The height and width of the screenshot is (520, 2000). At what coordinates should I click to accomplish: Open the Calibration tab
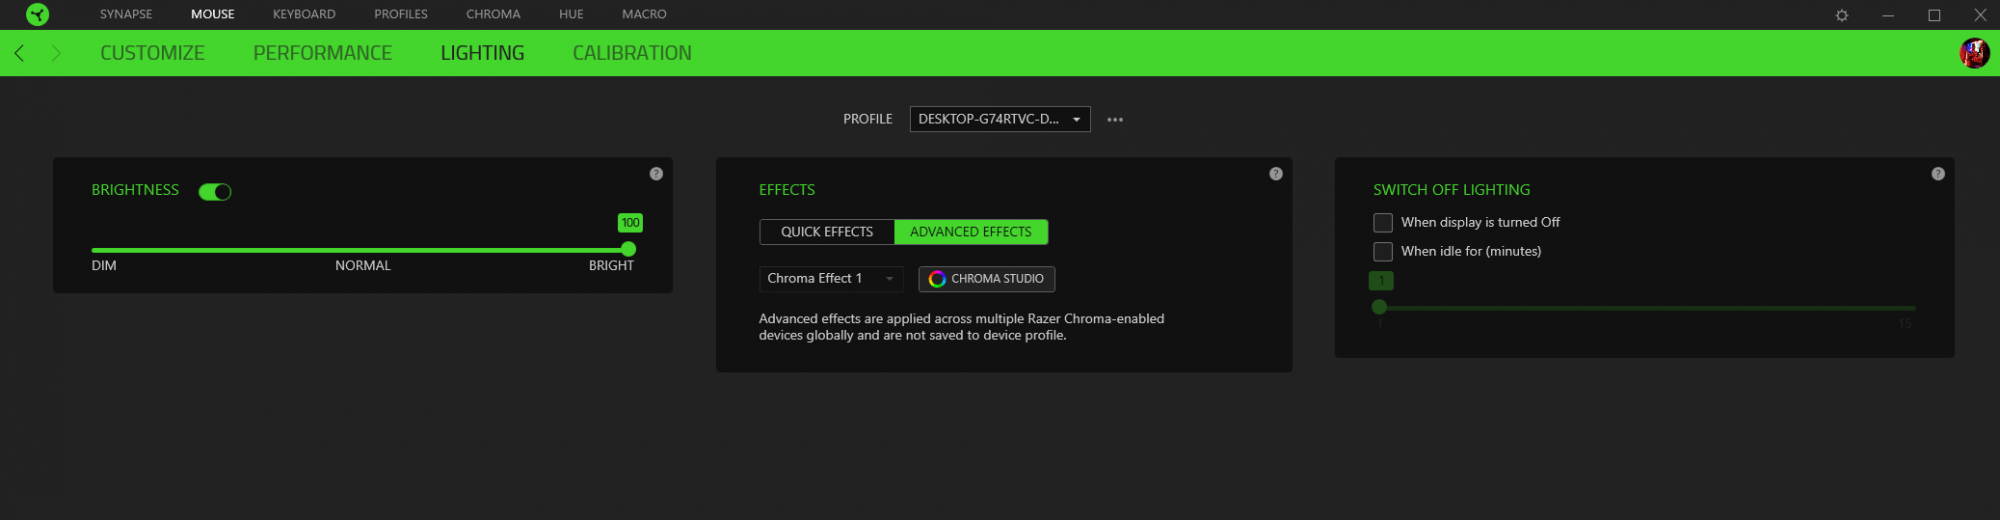(631, 53)
